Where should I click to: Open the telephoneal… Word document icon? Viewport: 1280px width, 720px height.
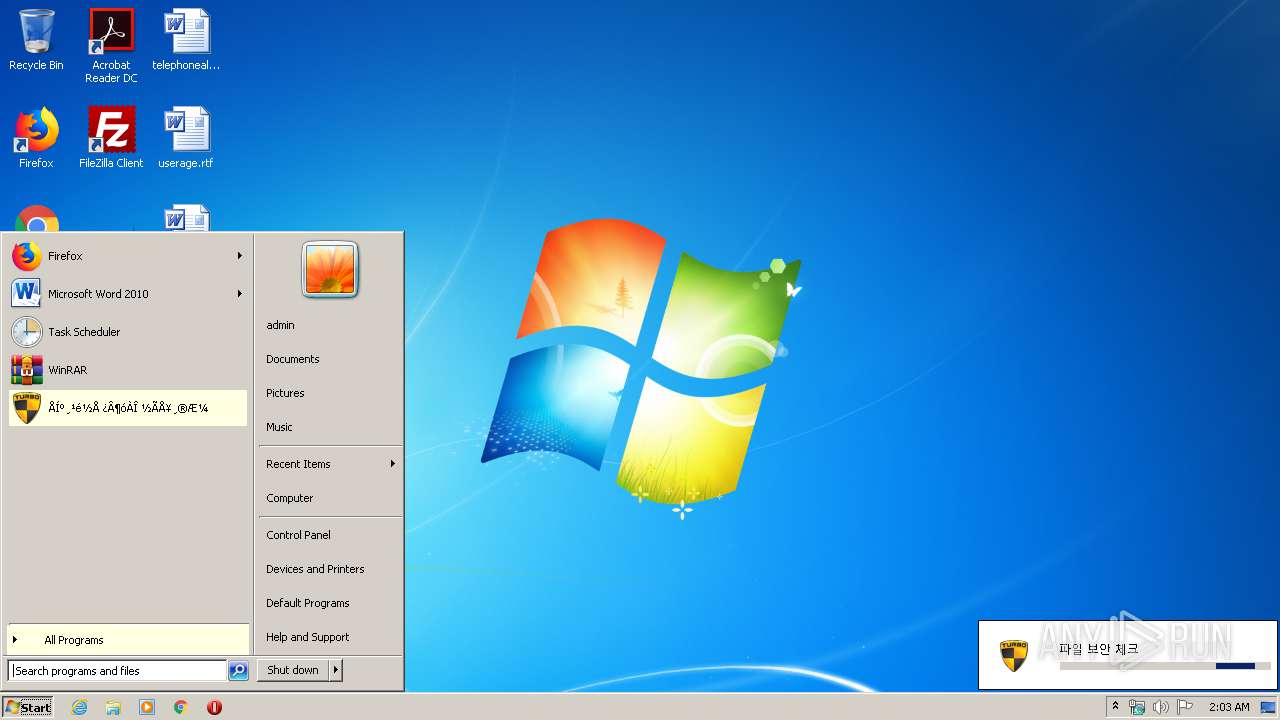click(186, 40)
